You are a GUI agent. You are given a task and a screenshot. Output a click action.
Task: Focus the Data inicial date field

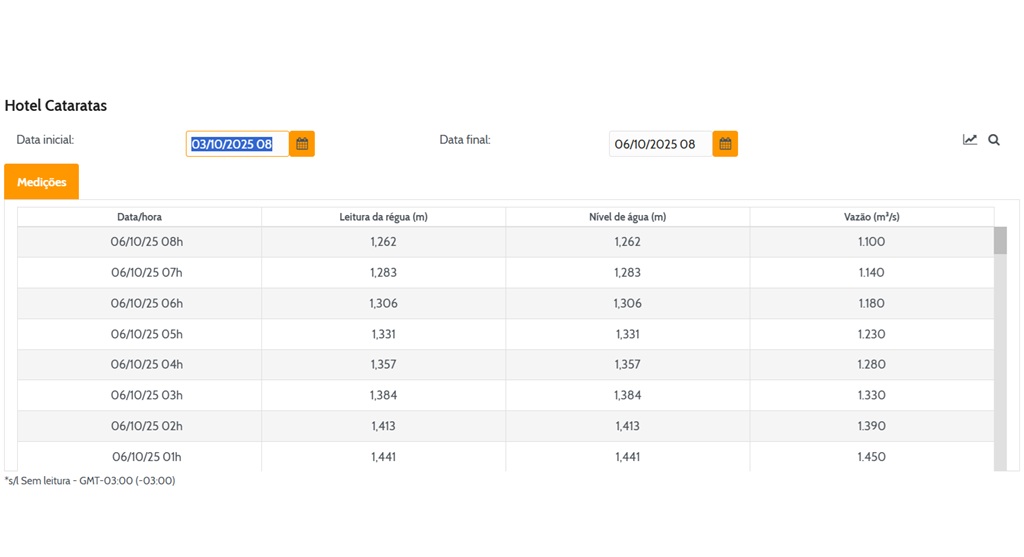click(237, 144)
